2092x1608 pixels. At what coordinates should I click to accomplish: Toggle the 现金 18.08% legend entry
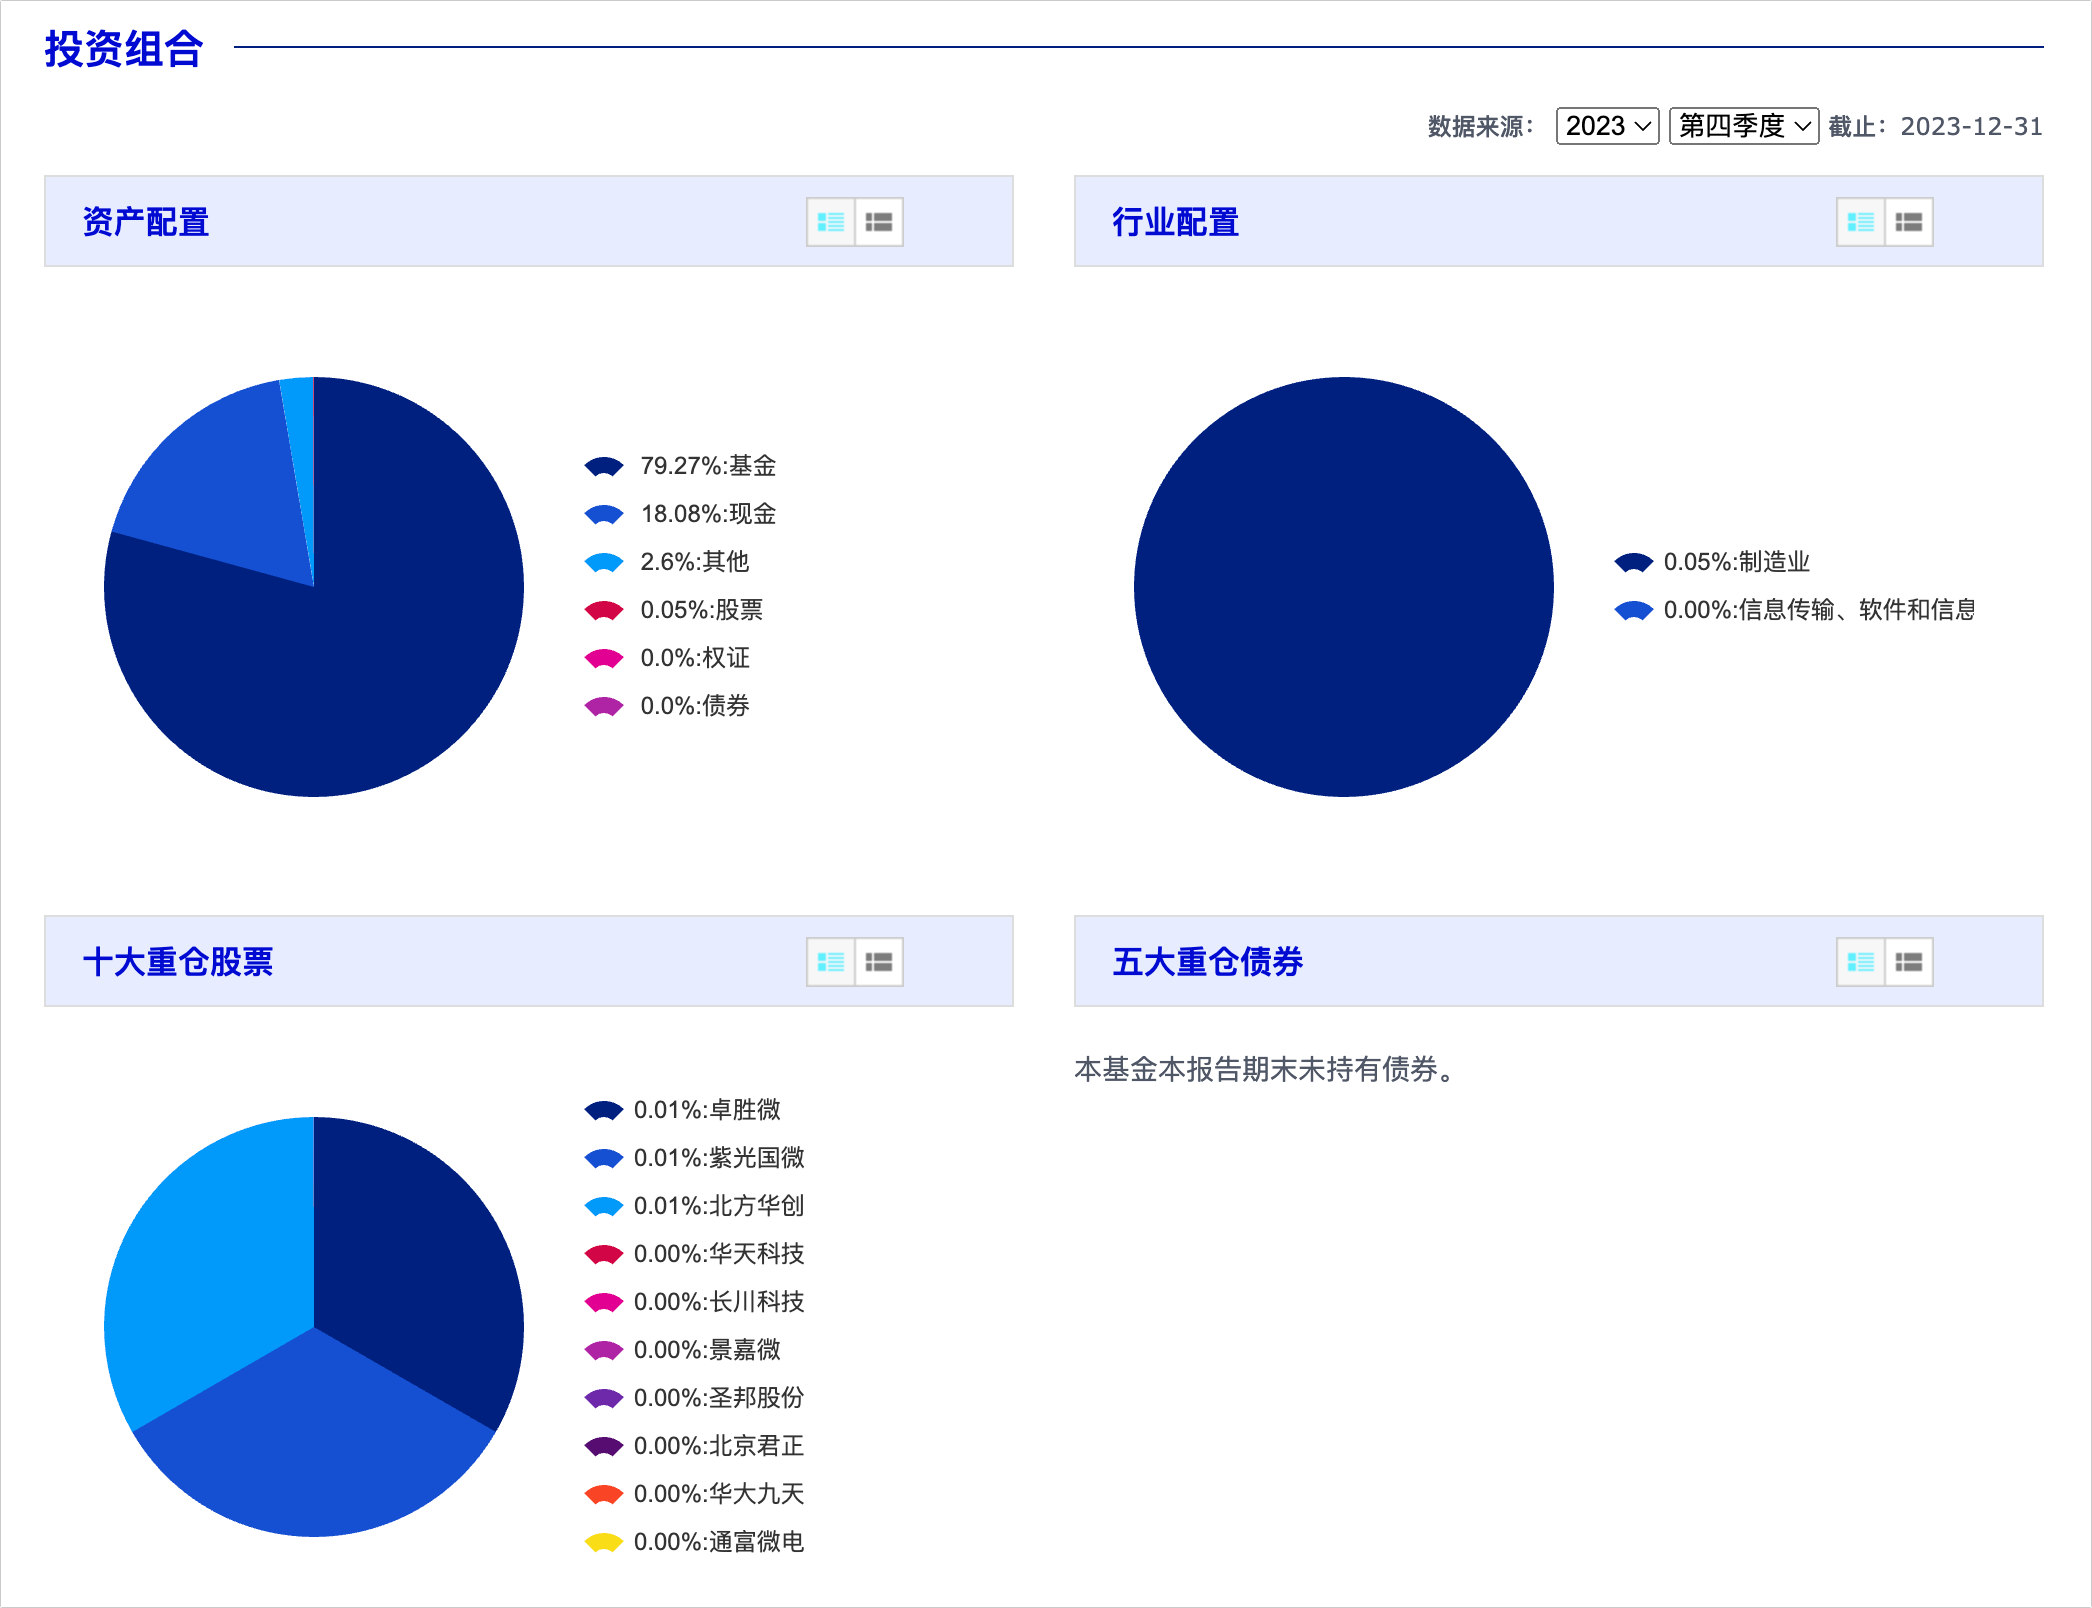(707, 514)
